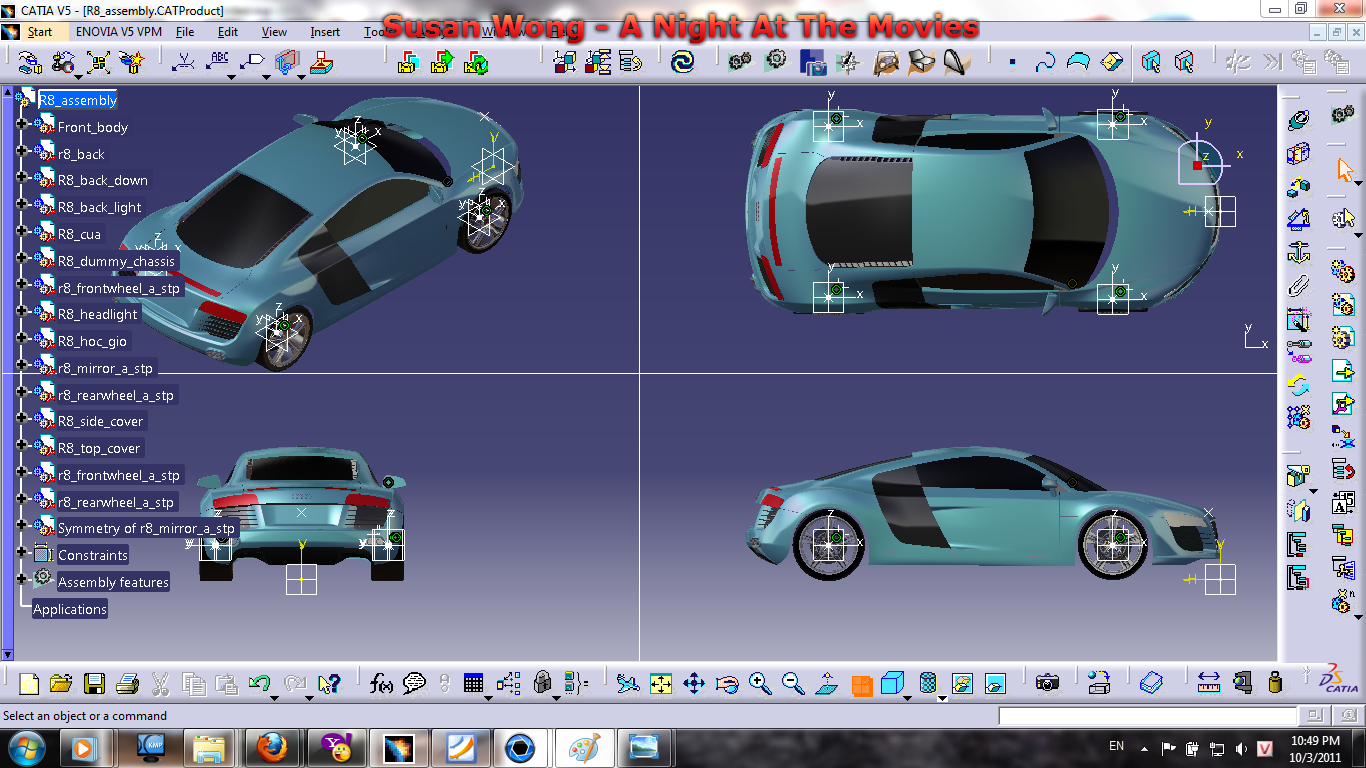The height and width of the screenshot is (768, 1366).
Task: Select R8_dummy_chassis in the tree
Action: click(x=117, y=261)
